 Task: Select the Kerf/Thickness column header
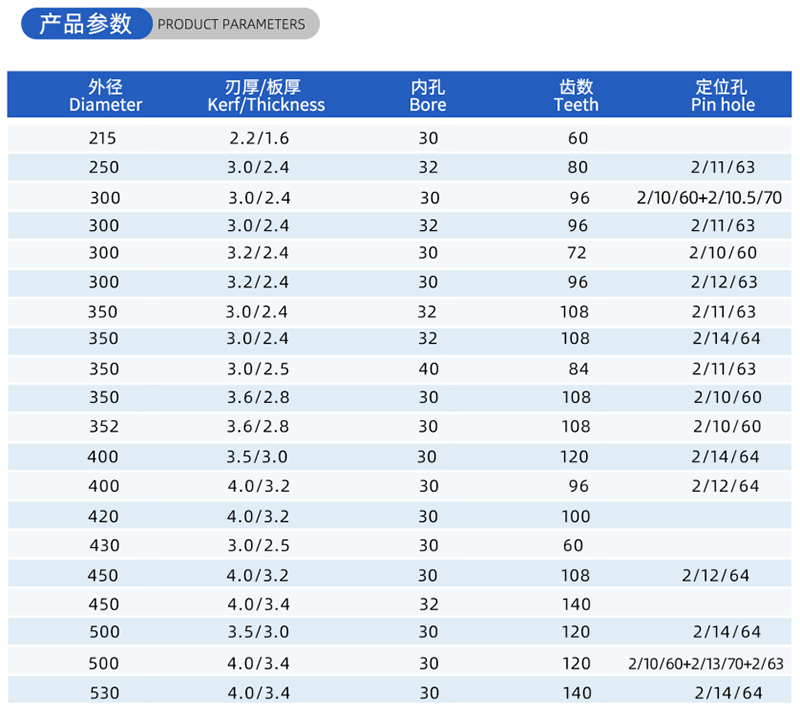(x=266, y=95)
